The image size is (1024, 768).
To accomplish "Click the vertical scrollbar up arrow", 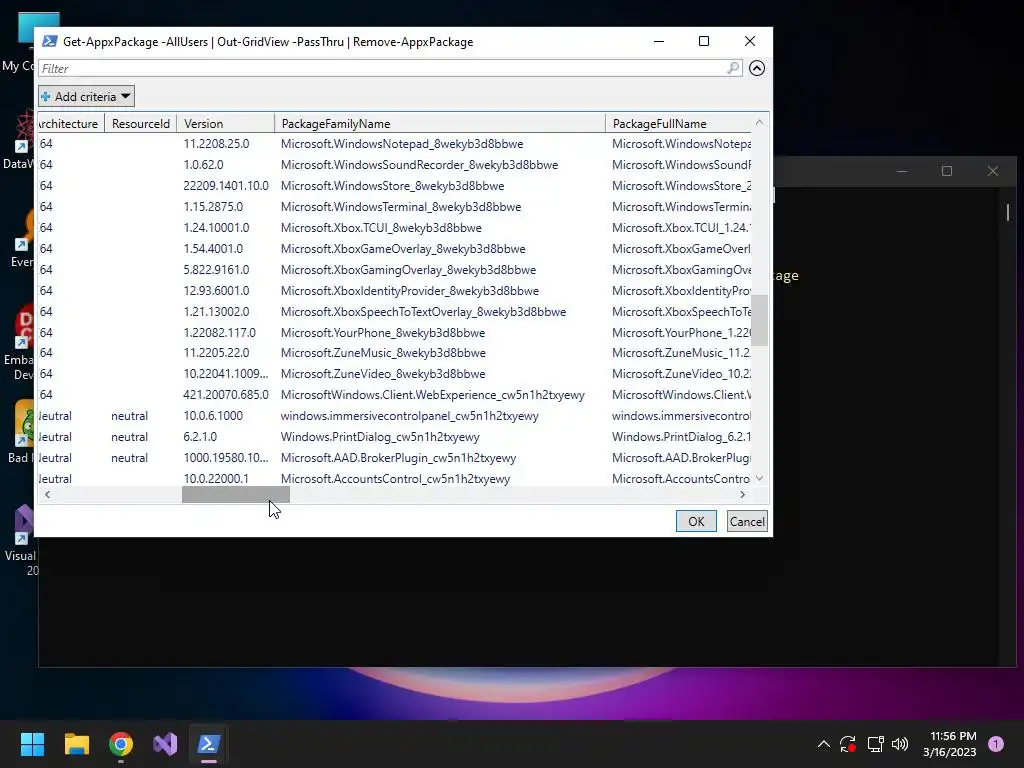I will pyautogui.click(x=759, y=123).
